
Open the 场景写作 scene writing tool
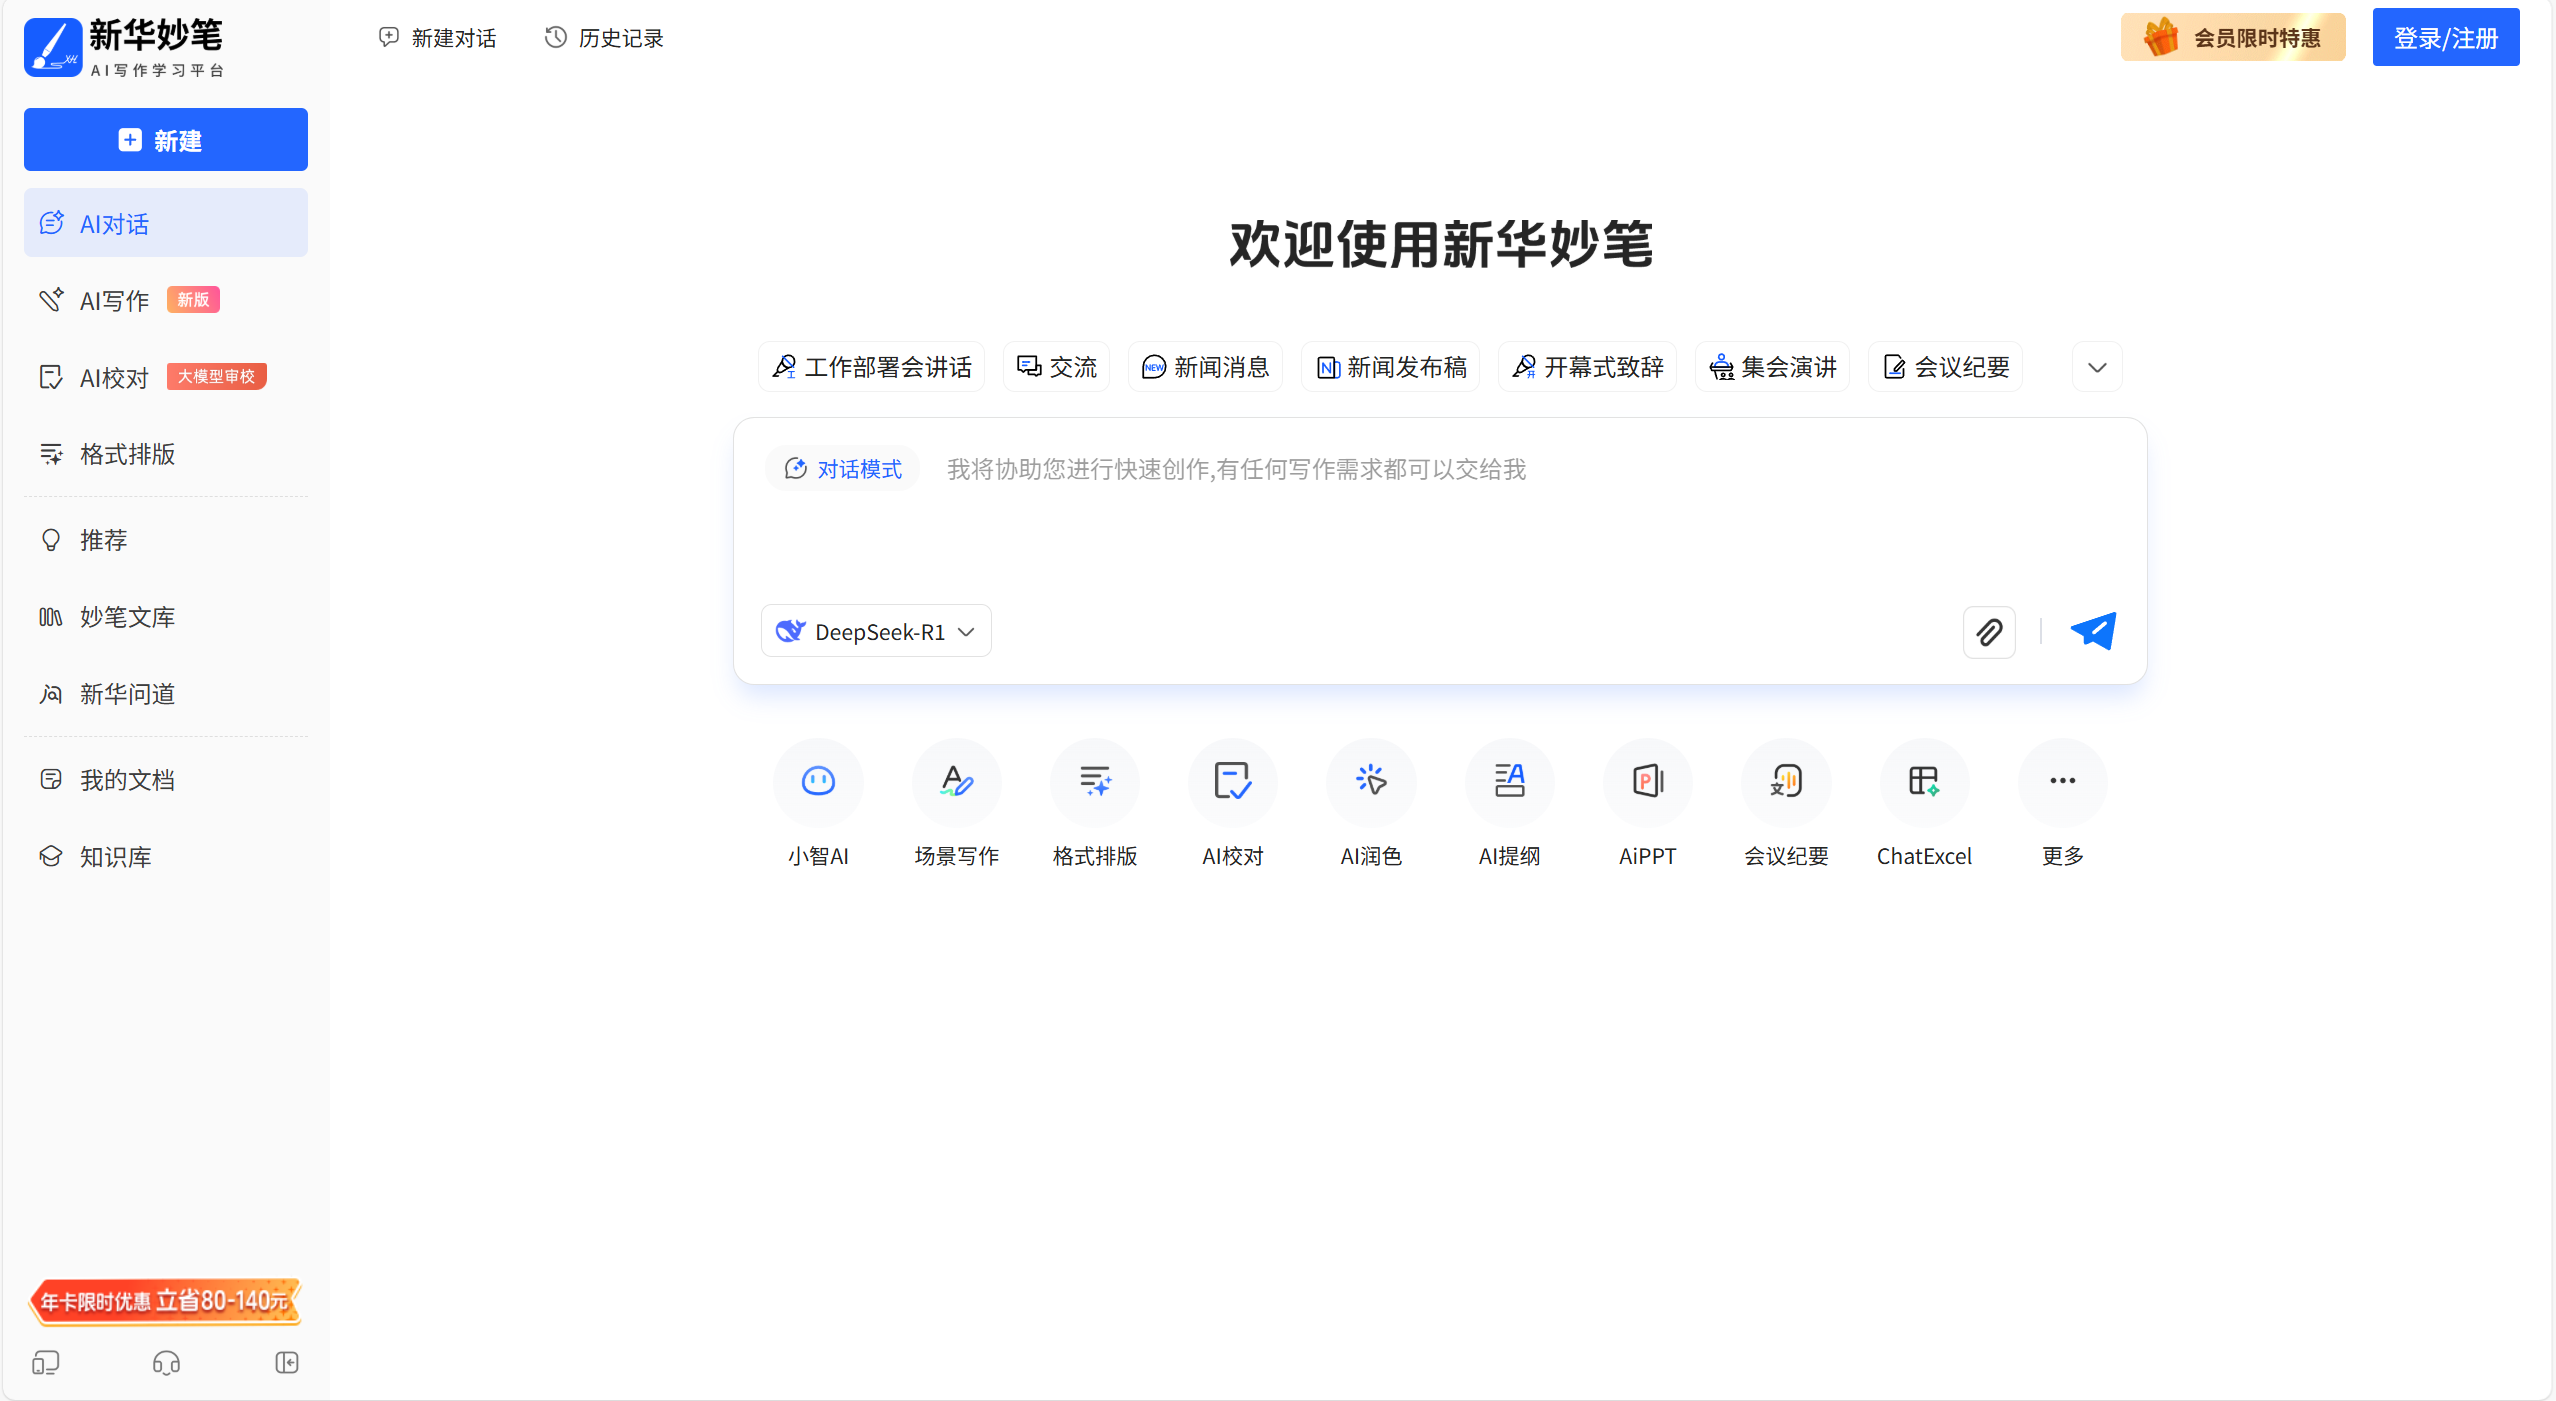point(955,783)
